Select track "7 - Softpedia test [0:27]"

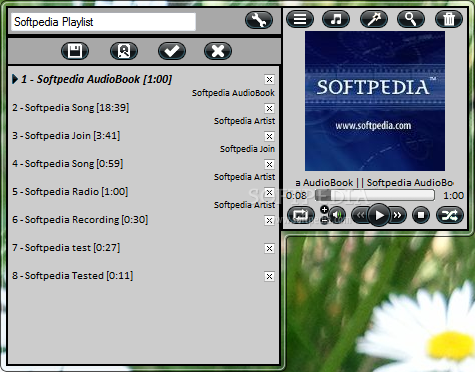click(66, 248)
